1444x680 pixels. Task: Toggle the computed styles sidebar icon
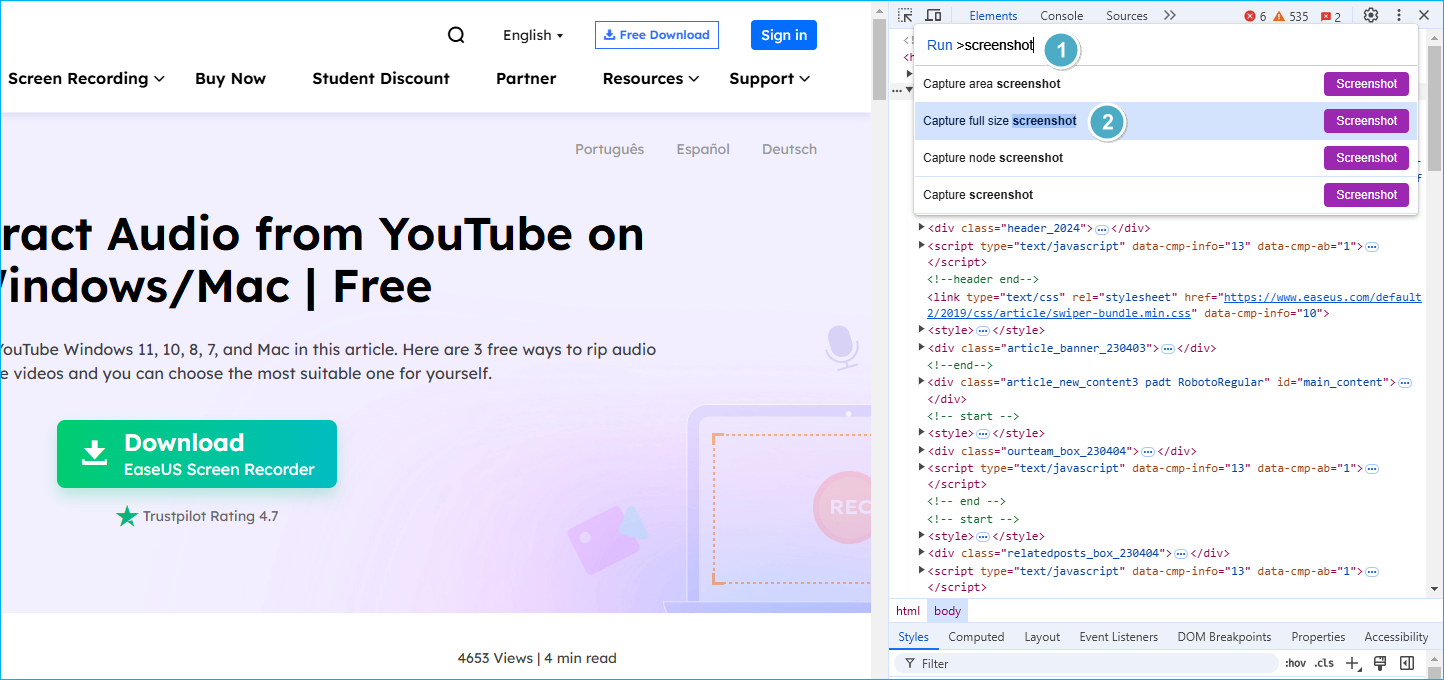pos(1407,663)
